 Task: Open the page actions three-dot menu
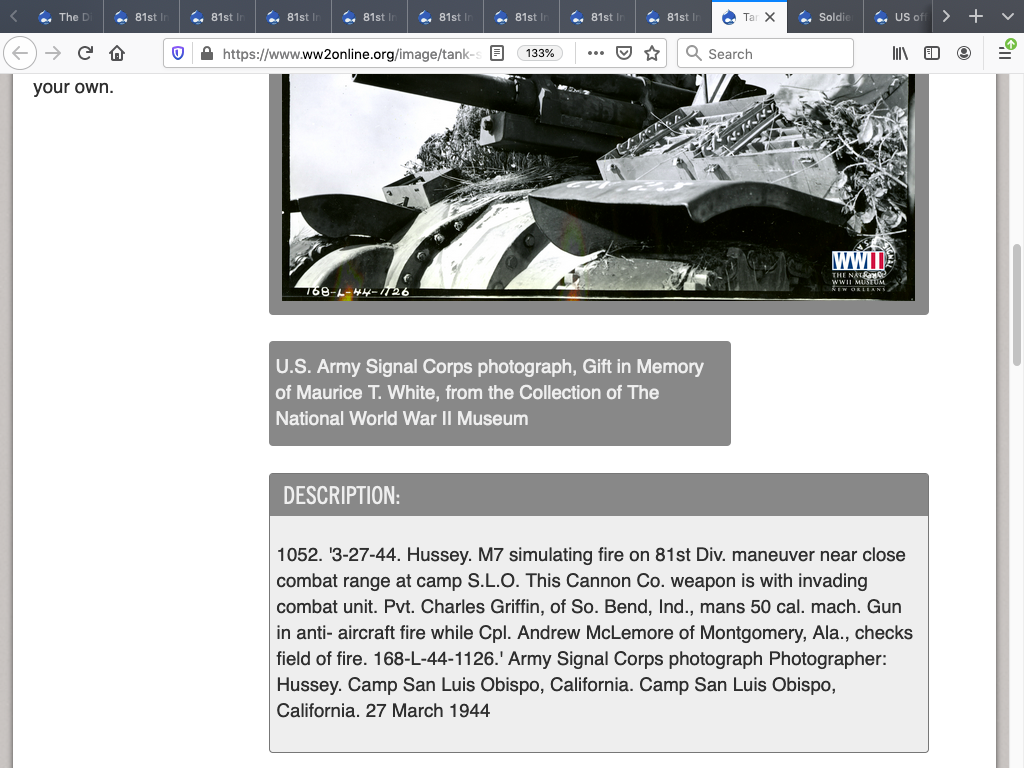click(596, 53)
